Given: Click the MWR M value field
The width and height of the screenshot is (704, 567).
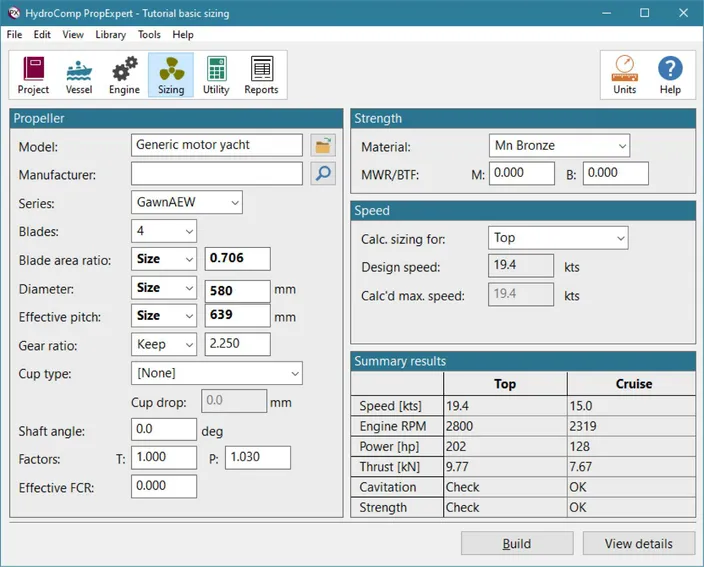Looking at the screenshot, I should tap(522, 173).
